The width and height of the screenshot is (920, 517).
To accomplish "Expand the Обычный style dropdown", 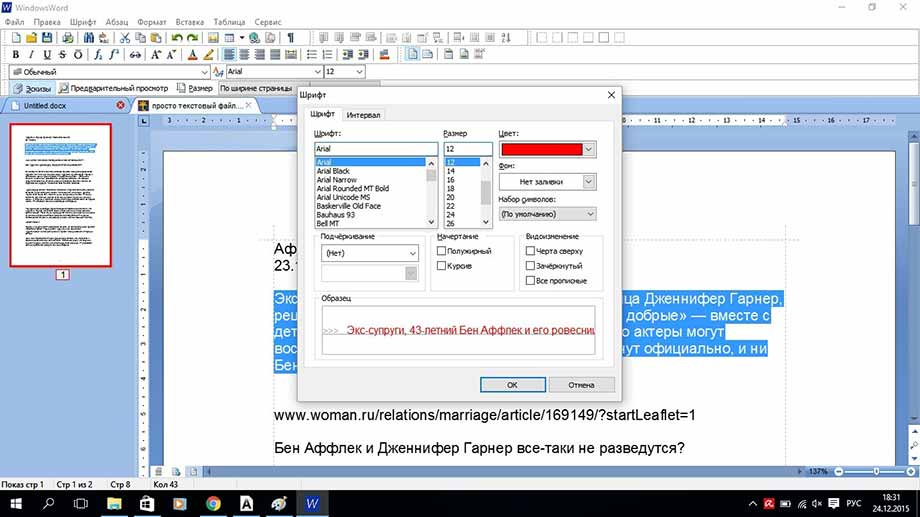I will (x=204, y=72).
